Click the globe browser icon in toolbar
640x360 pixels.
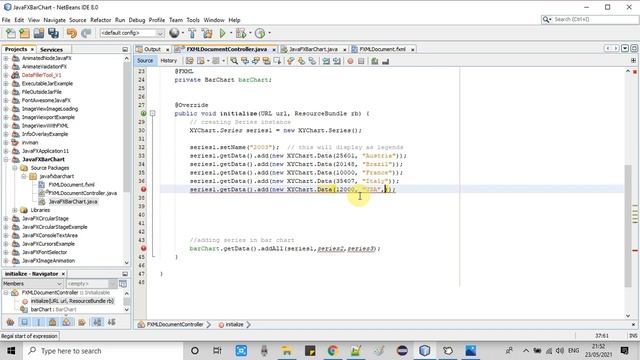pyautogui.click(x=174, y=33)
